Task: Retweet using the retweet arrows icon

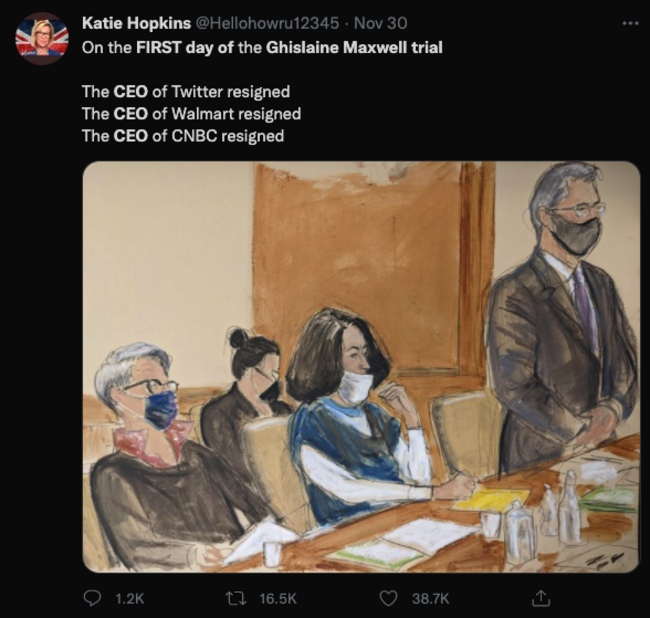Action: [236, 598]
